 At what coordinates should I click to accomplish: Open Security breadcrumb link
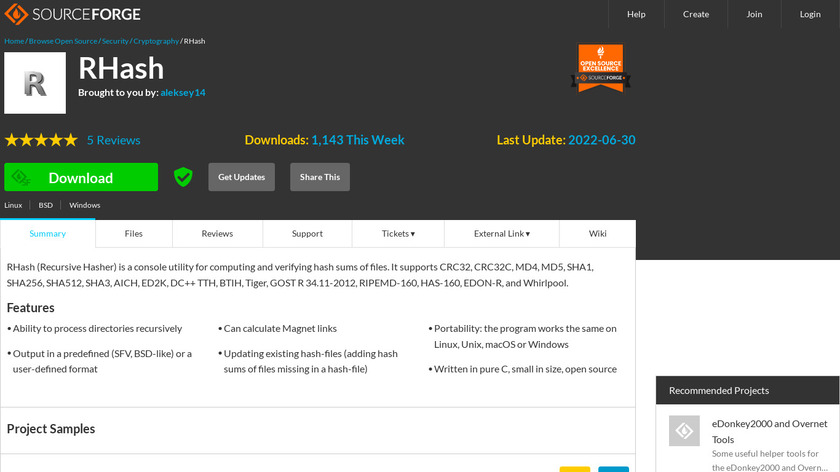[x=115, y=41]
